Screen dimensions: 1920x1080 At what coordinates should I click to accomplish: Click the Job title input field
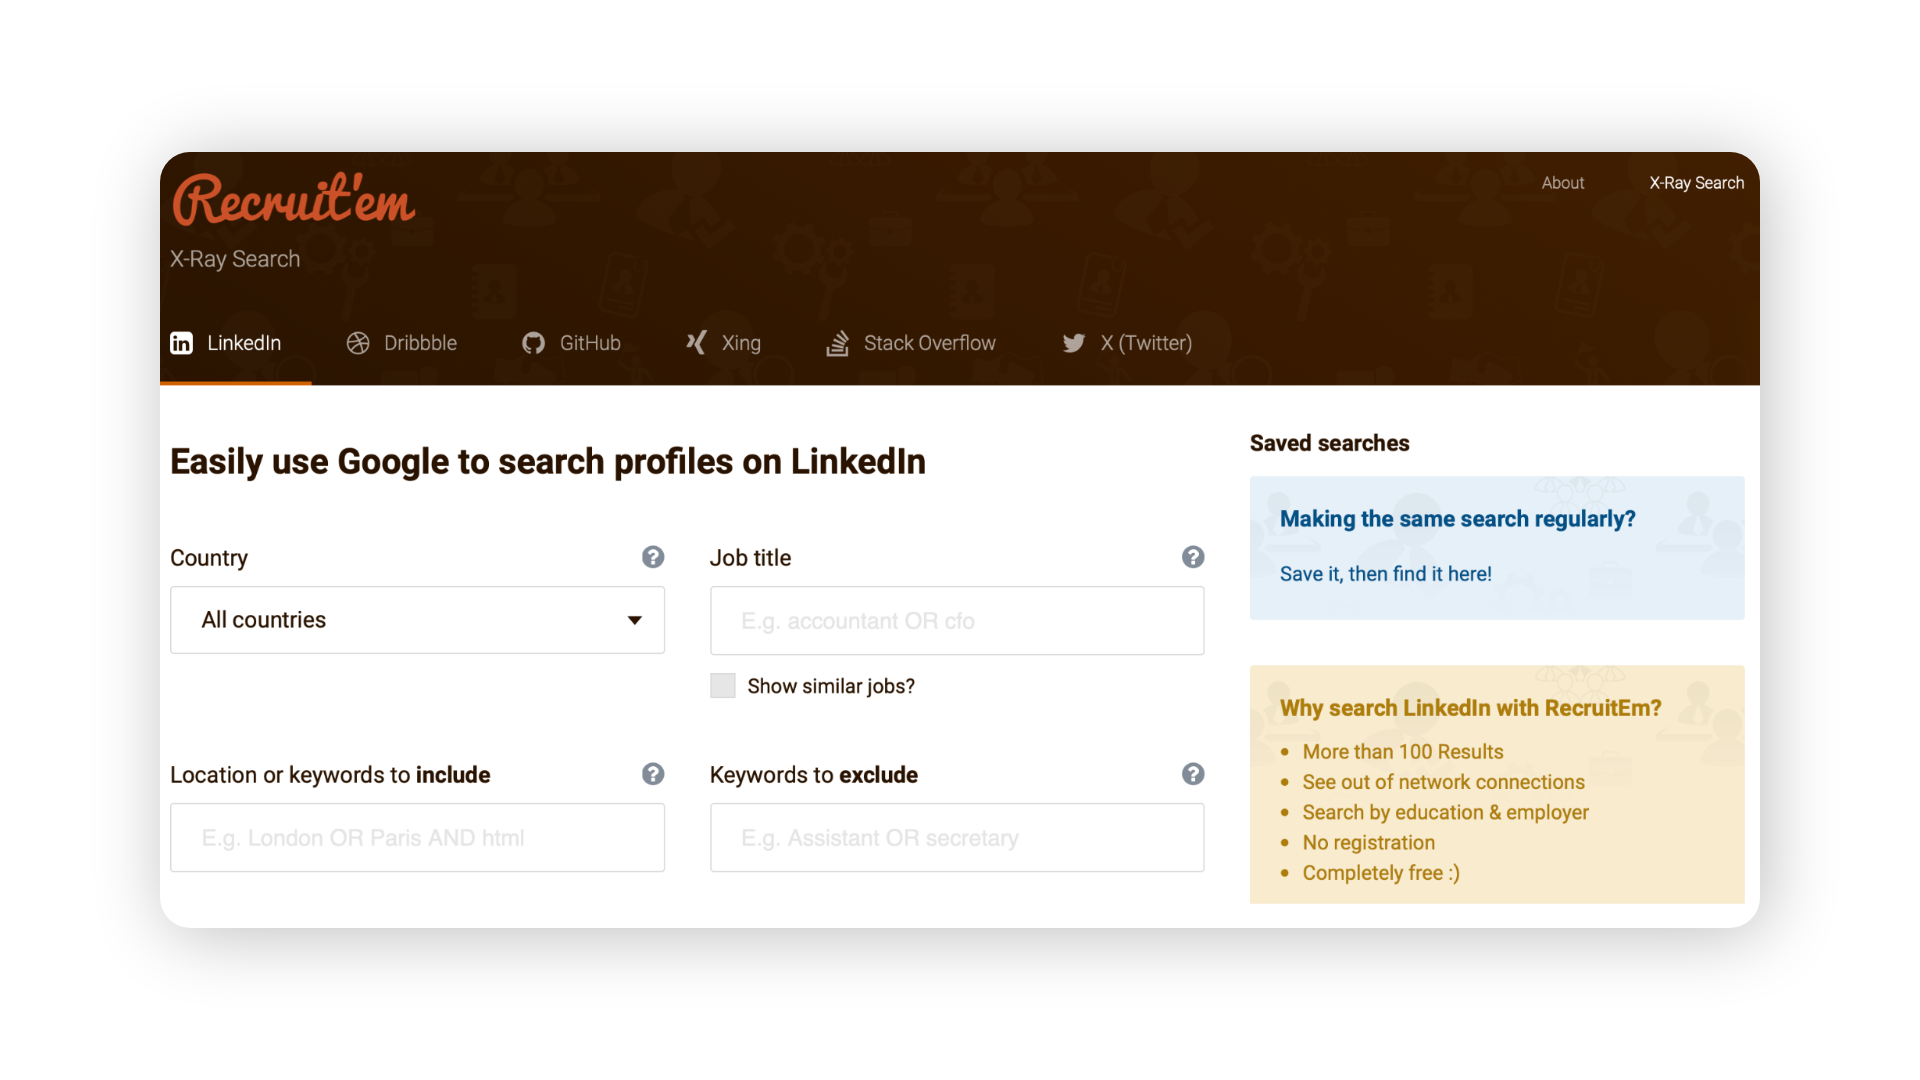click(x=957, y=621)
